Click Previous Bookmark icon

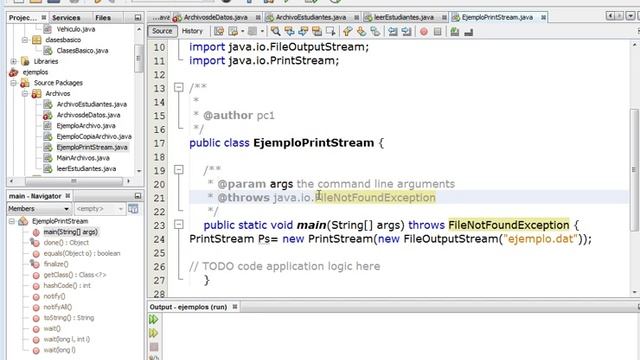(347, 31)
